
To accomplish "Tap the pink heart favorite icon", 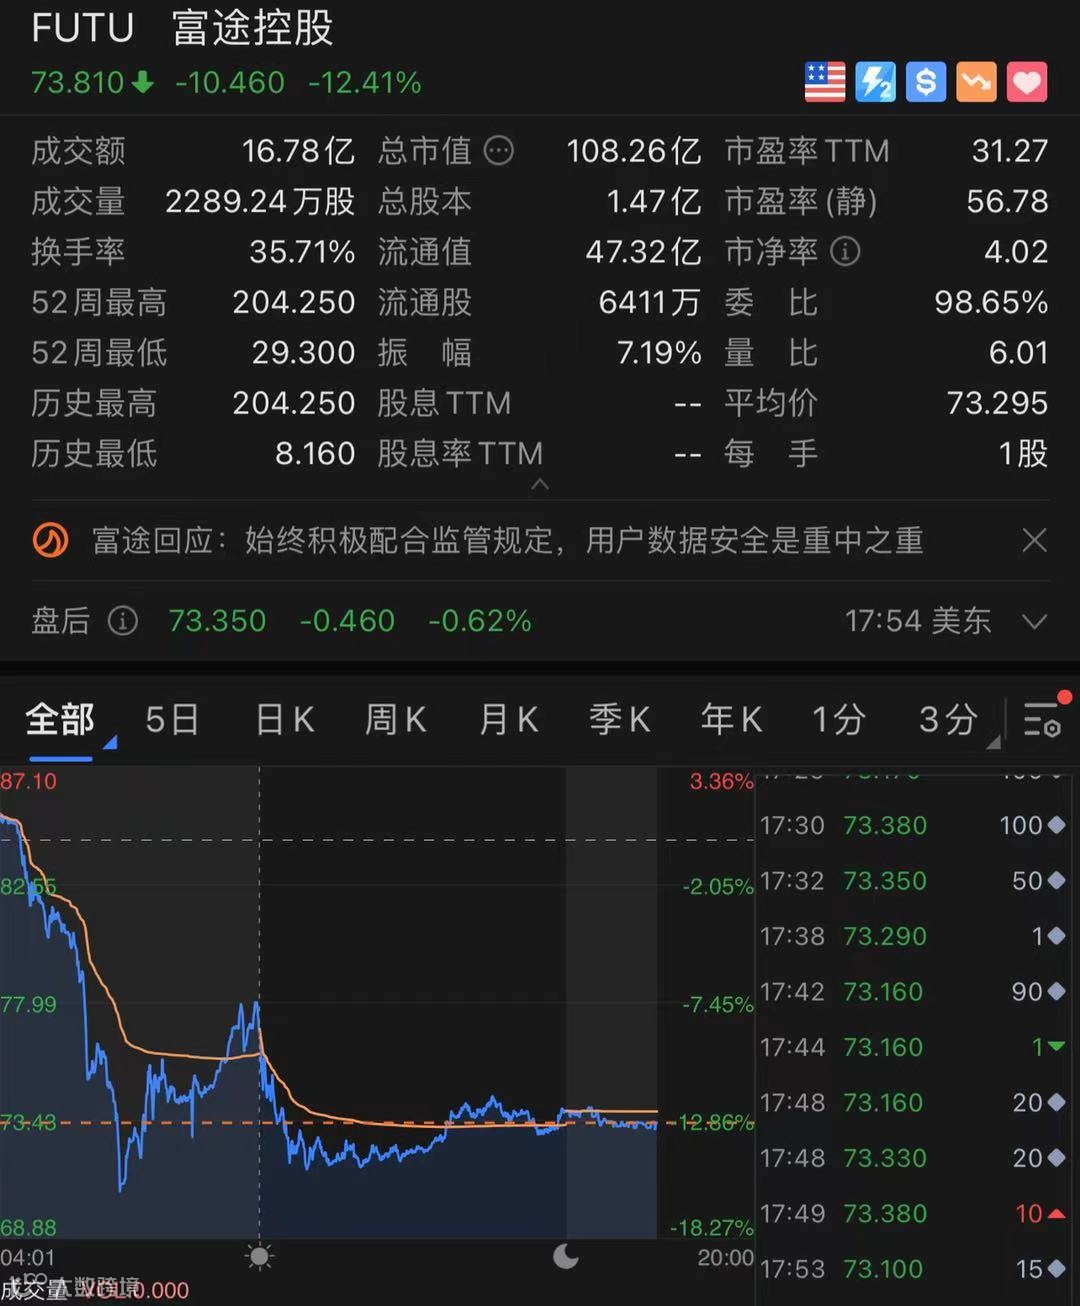I will point(1027,82).
